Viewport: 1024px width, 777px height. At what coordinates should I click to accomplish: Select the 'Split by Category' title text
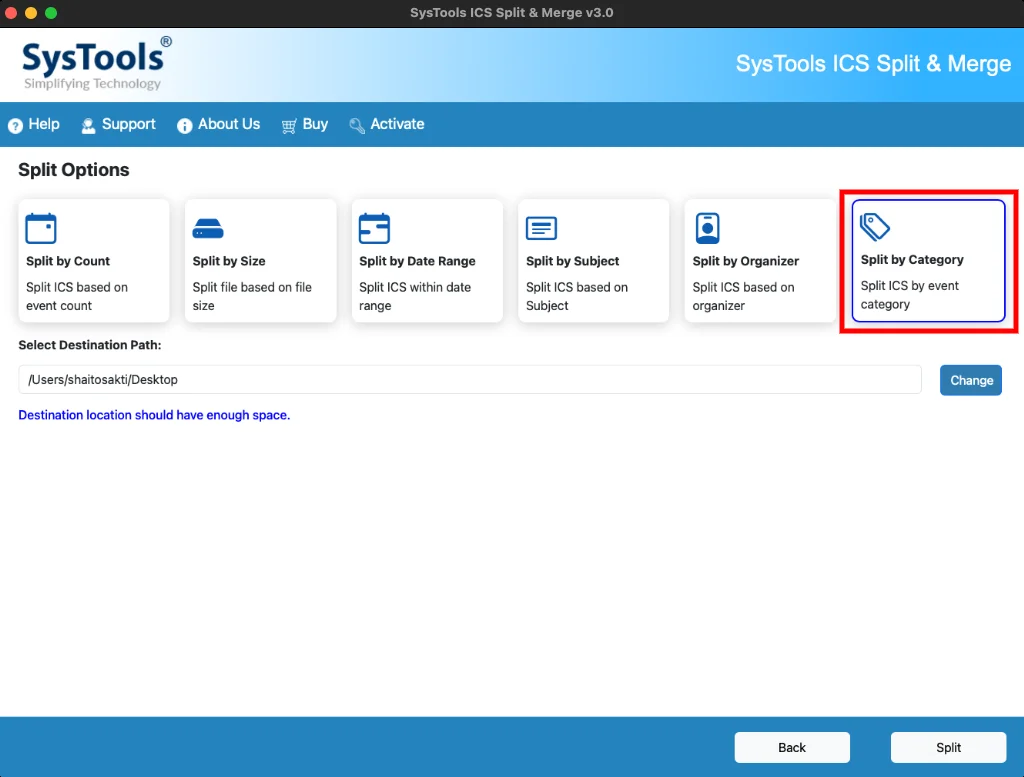(x=912, y=260)
